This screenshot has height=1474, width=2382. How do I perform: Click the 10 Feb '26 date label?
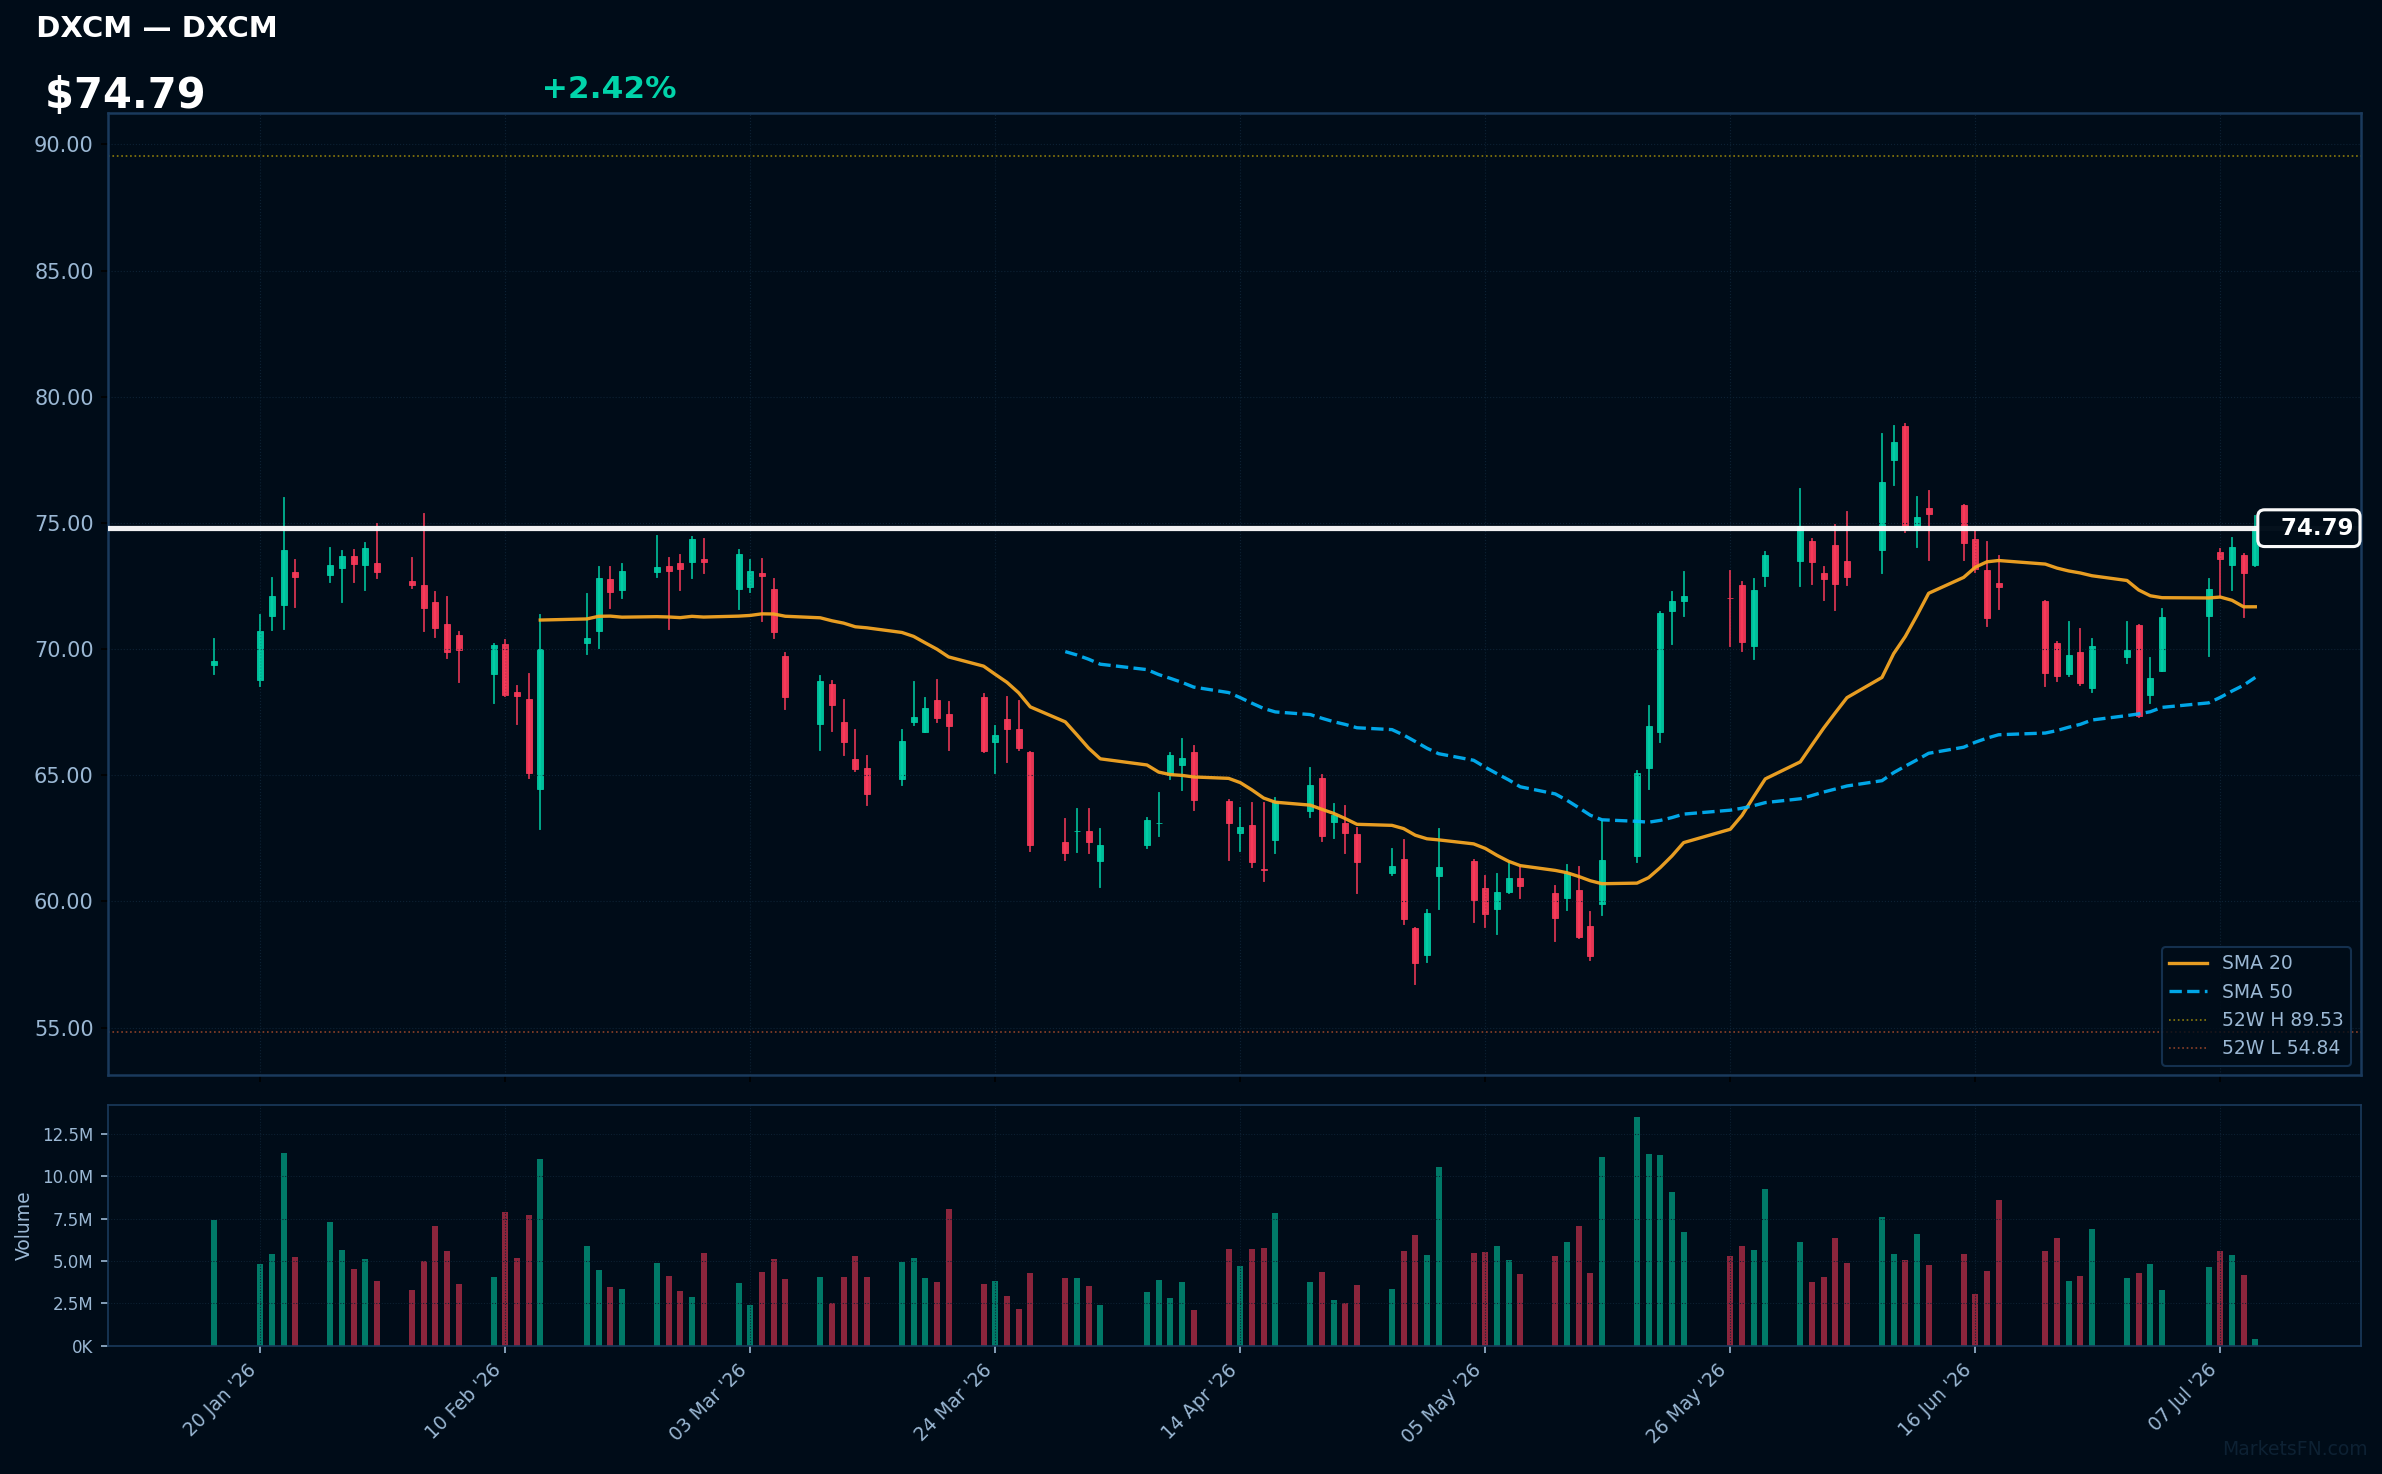click(x=463, y=1400)
